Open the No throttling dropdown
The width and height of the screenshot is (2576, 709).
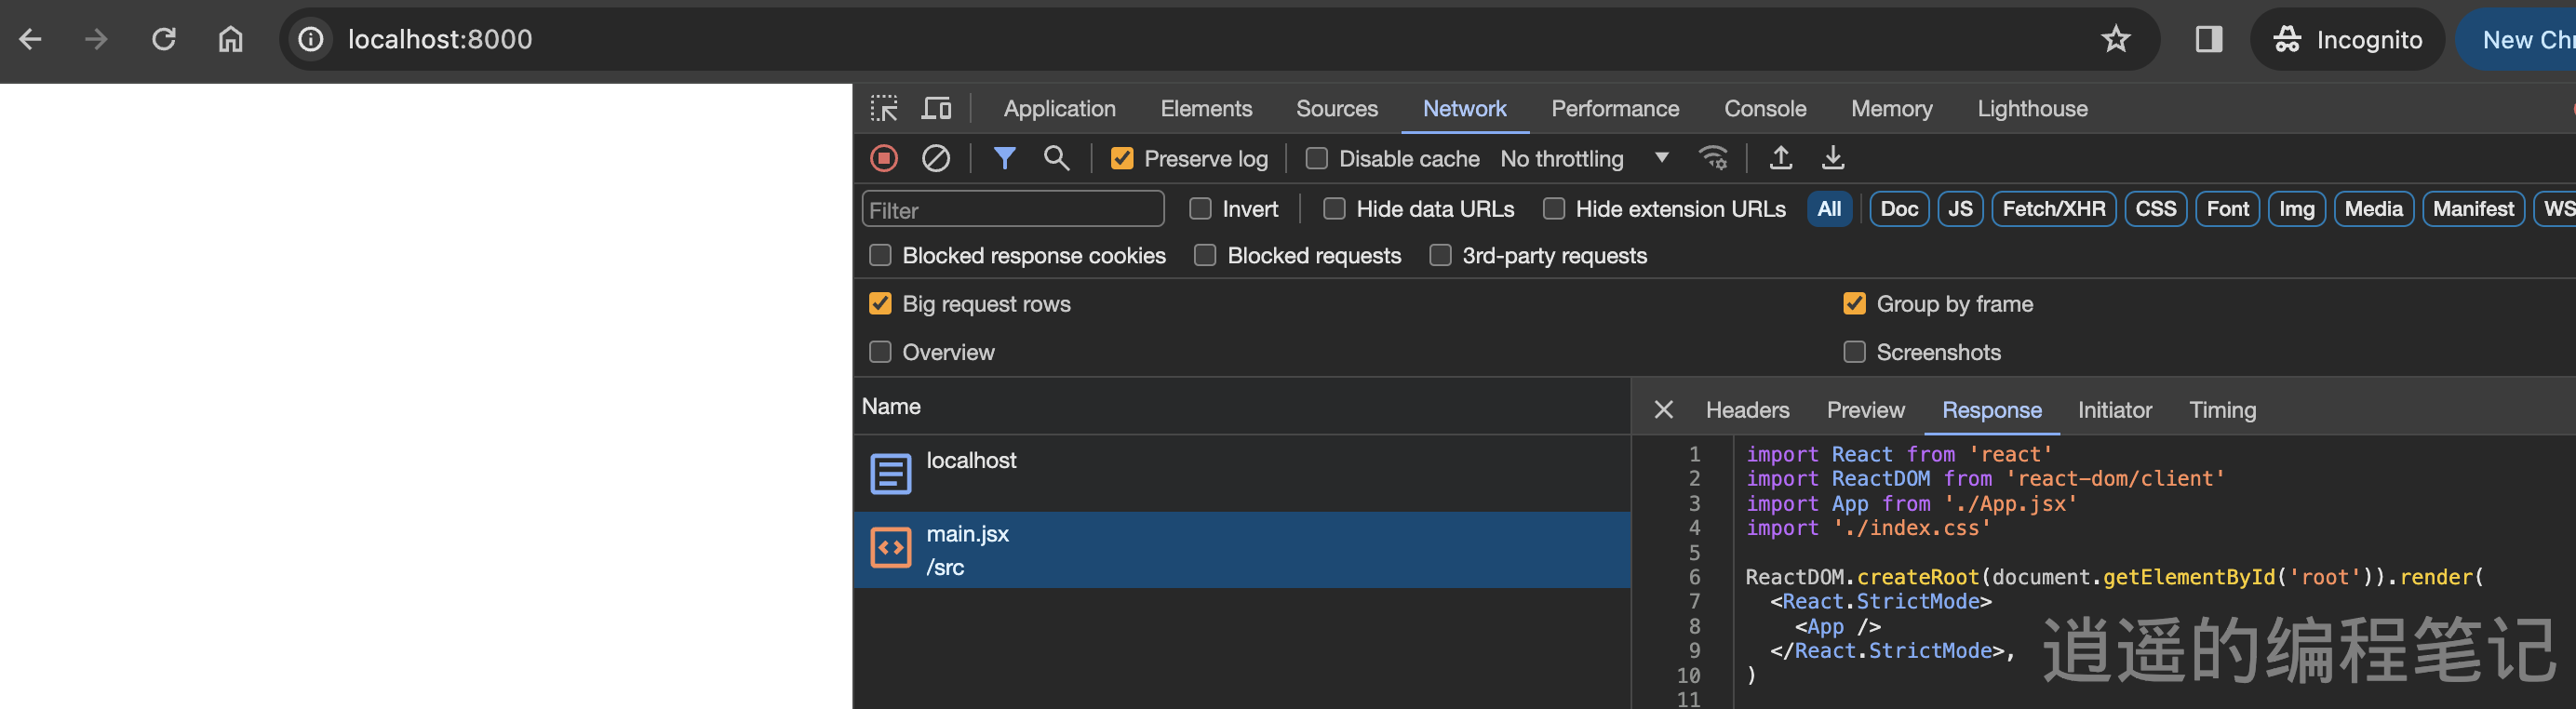1584,158
